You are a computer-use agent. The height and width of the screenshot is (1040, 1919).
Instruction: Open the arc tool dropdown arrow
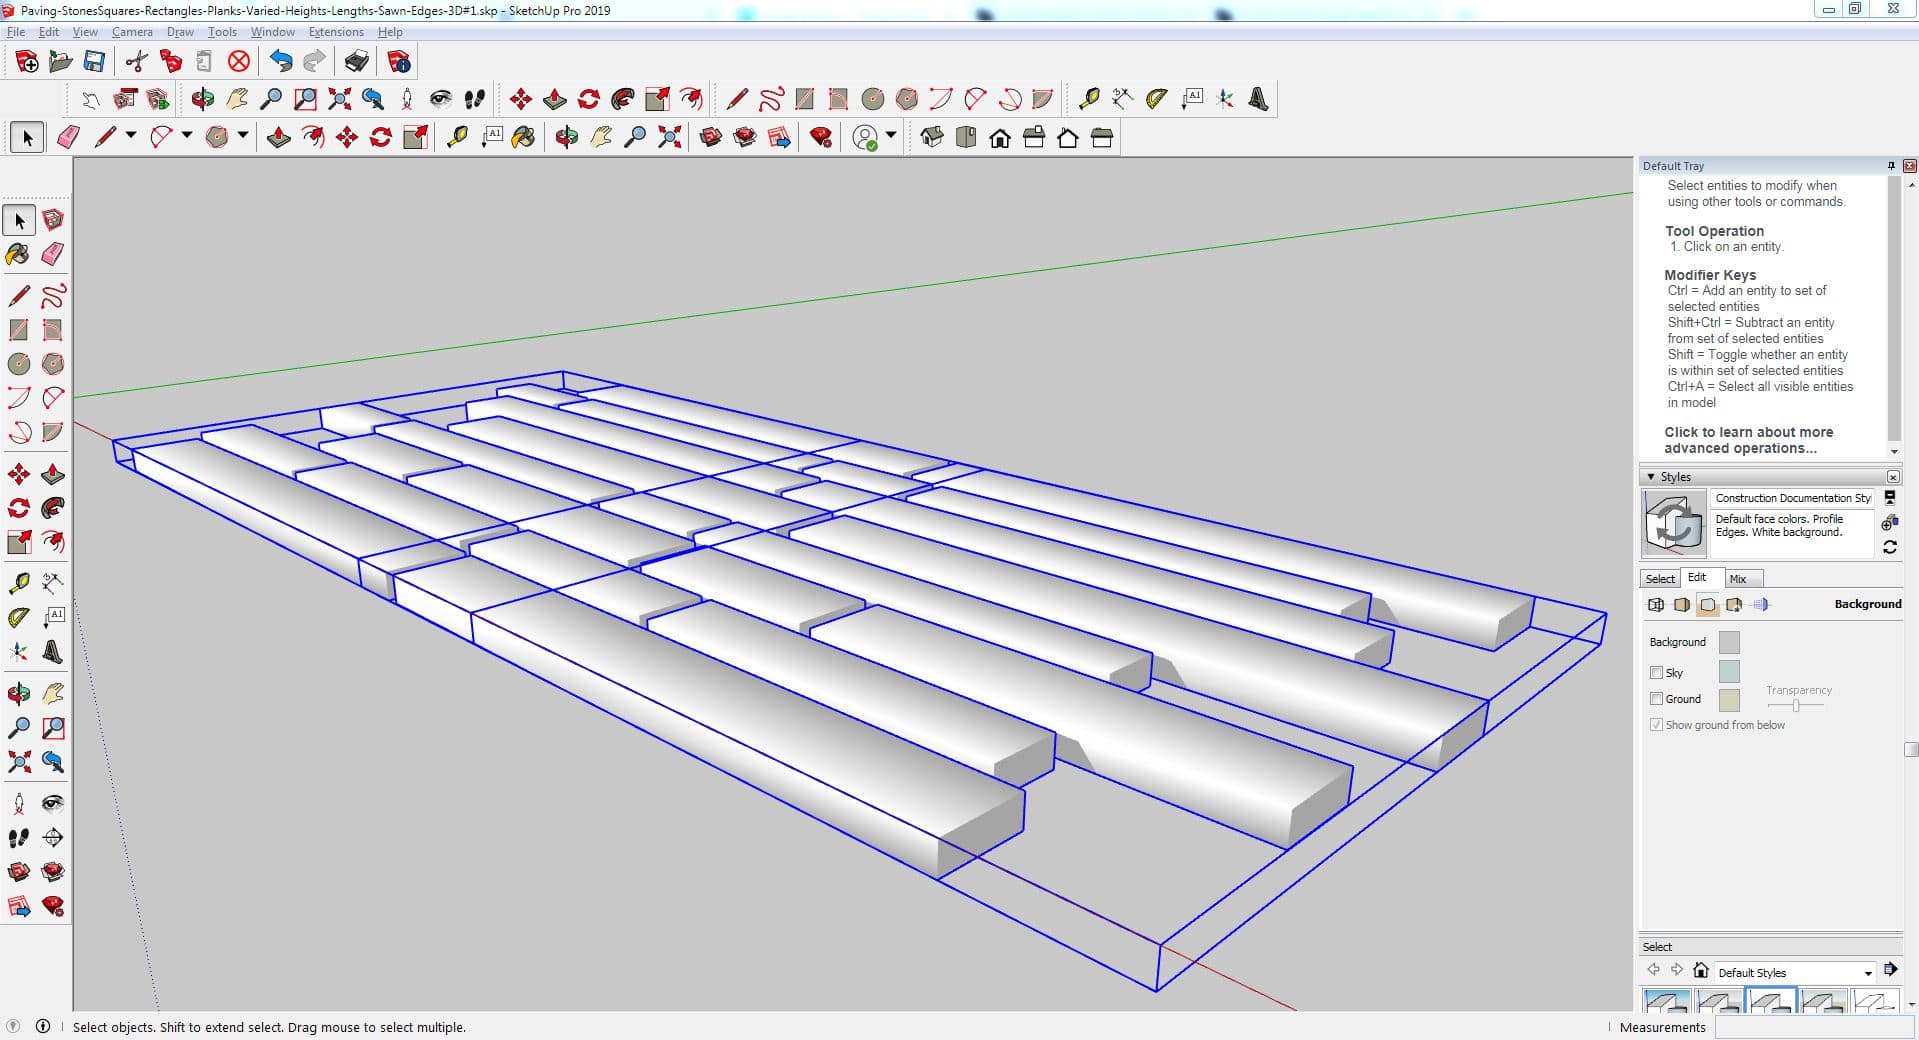[x=186, y=135]
